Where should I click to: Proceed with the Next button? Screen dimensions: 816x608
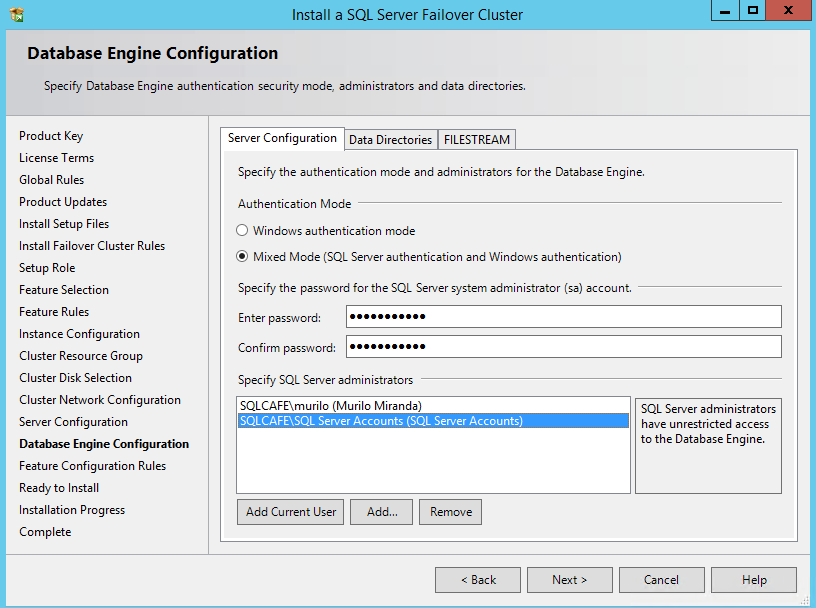(x=569, y=580)
